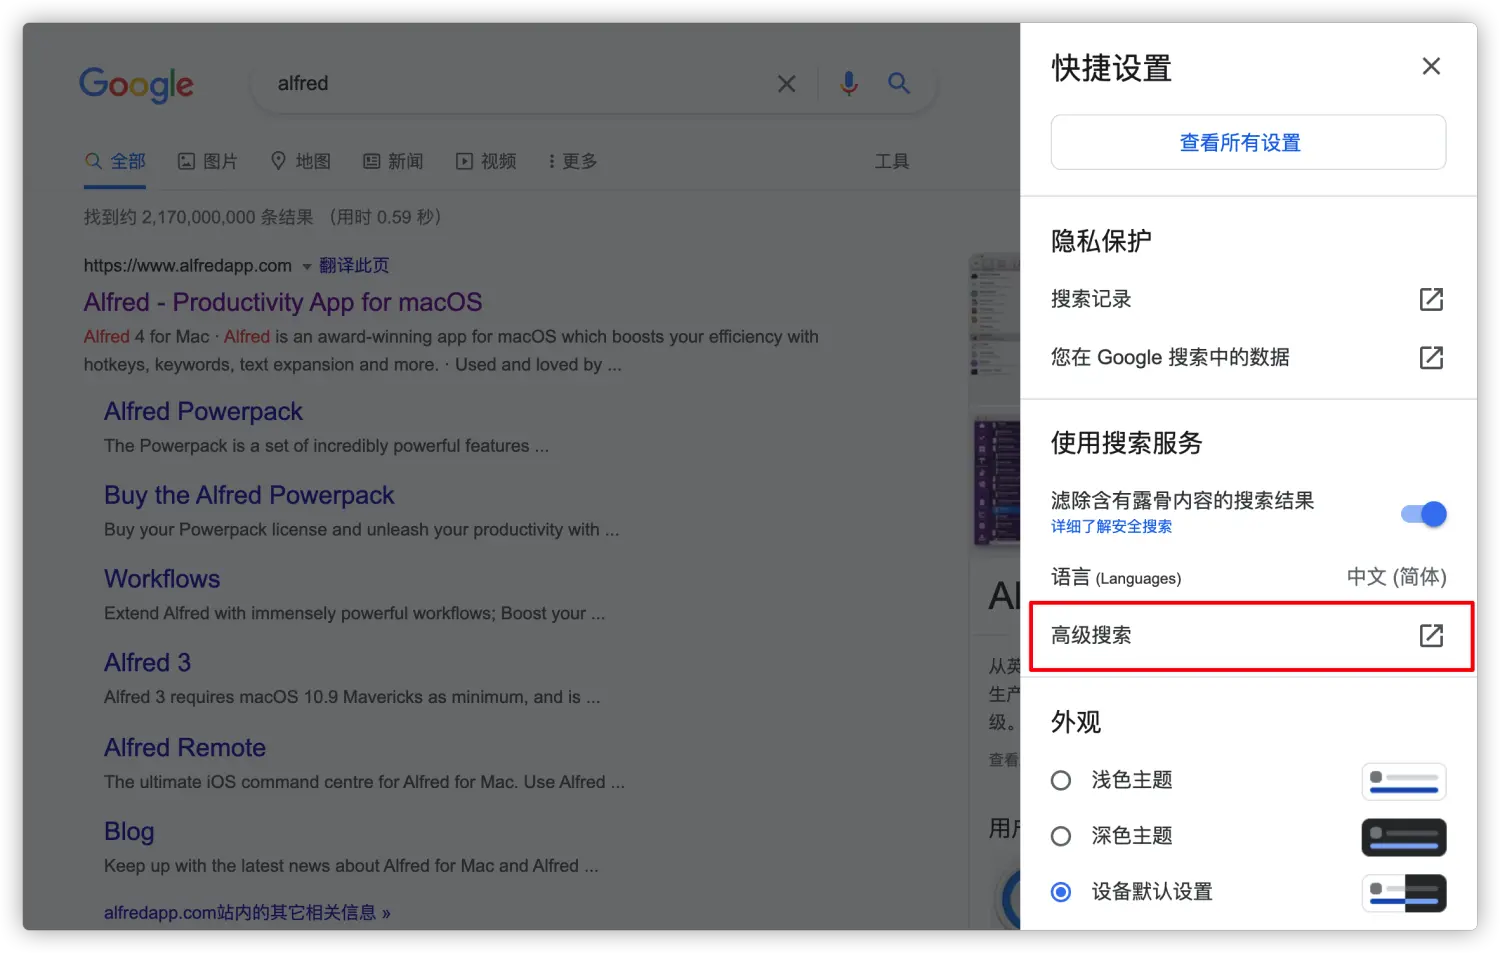Select 设备默认设置 radio button
Image resolution: width=1500 pixels, height=953 pixels.
coord(1061,892)
